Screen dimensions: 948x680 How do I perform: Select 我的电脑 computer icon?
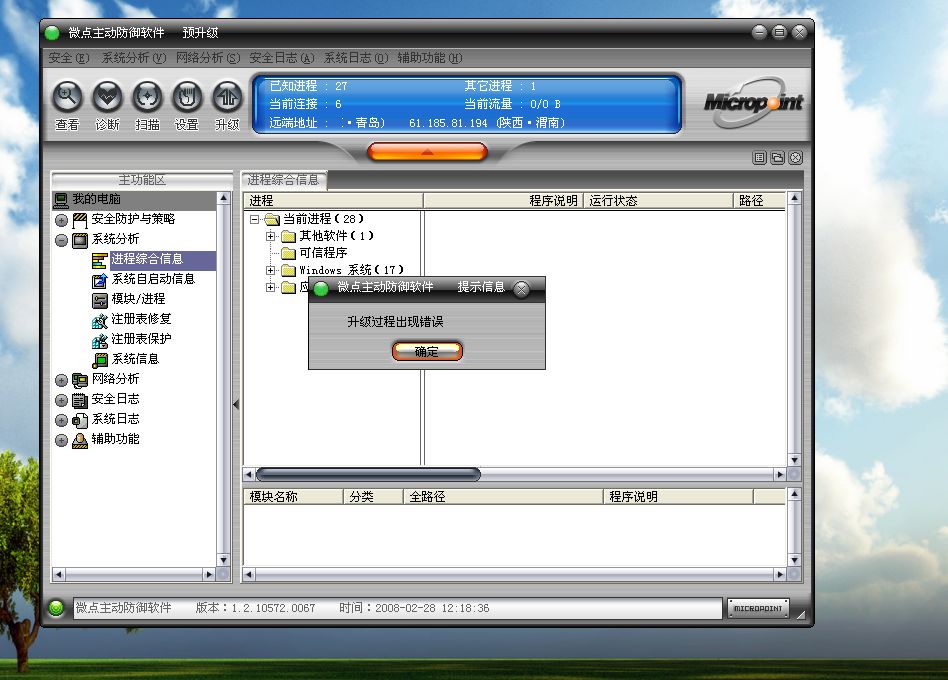tap(60, 199)
